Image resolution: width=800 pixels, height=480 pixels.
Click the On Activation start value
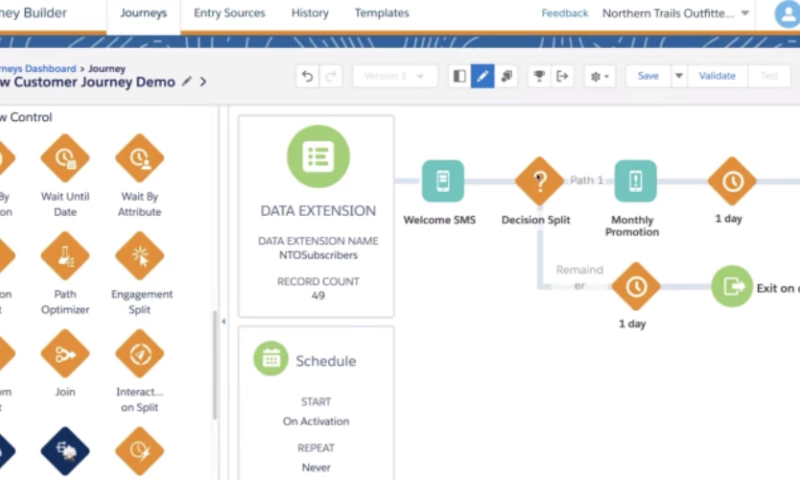316,421
